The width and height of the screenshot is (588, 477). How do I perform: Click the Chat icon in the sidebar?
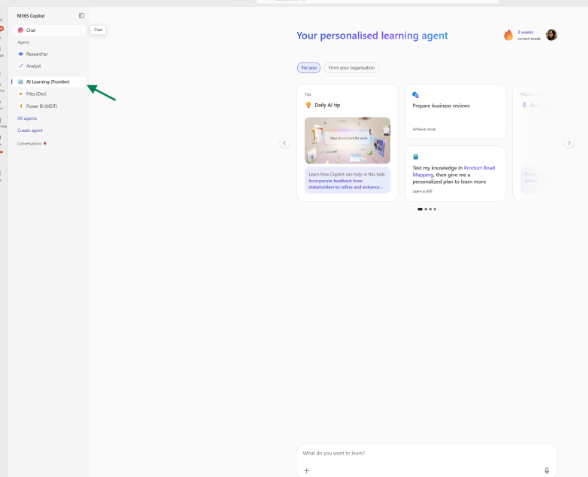click(21, 30)
